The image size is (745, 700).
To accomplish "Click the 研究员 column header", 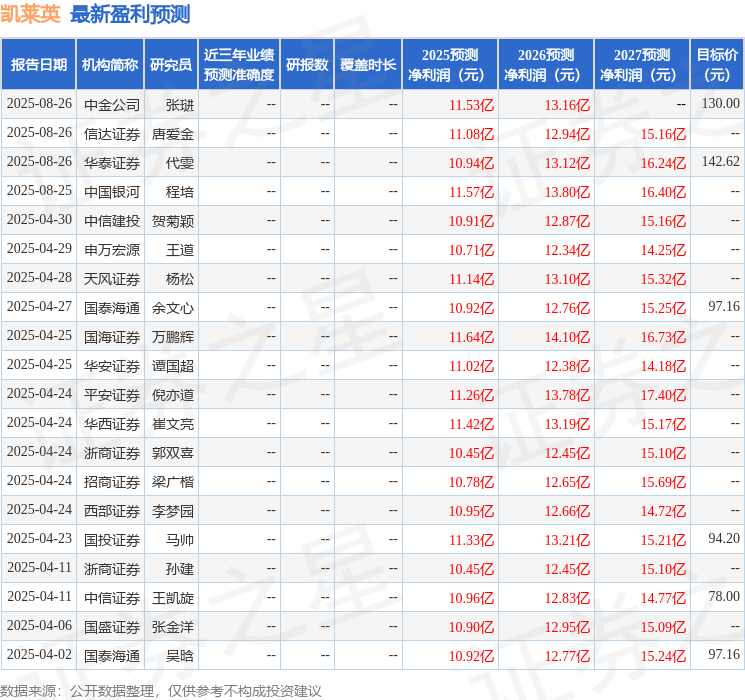I will click(x=171, y=65).
